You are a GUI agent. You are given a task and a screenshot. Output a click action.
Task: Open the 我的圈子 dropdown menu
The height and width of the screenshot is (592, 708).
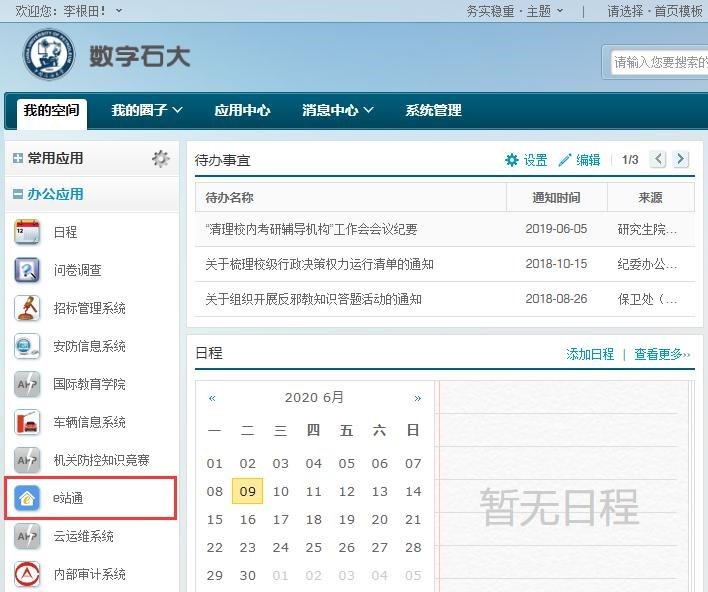(x=146, y=110)
